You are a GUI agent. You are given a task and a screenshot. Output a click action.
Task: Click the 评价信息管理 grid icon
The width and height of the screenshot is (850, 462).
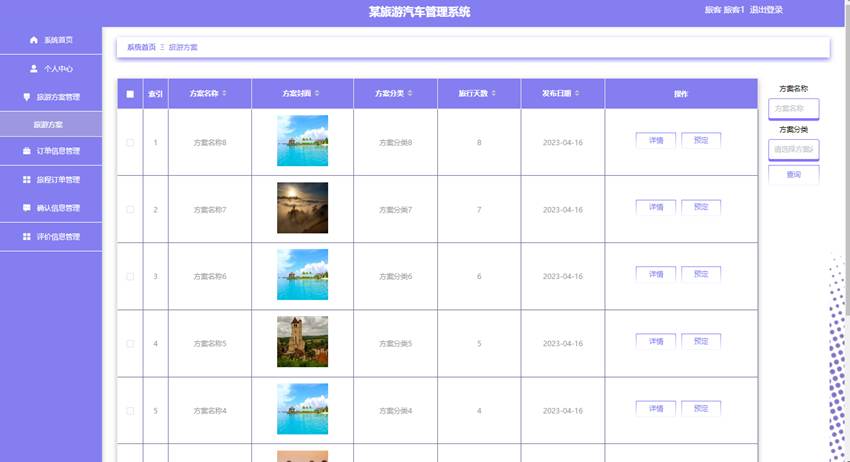tap(27, 236)
